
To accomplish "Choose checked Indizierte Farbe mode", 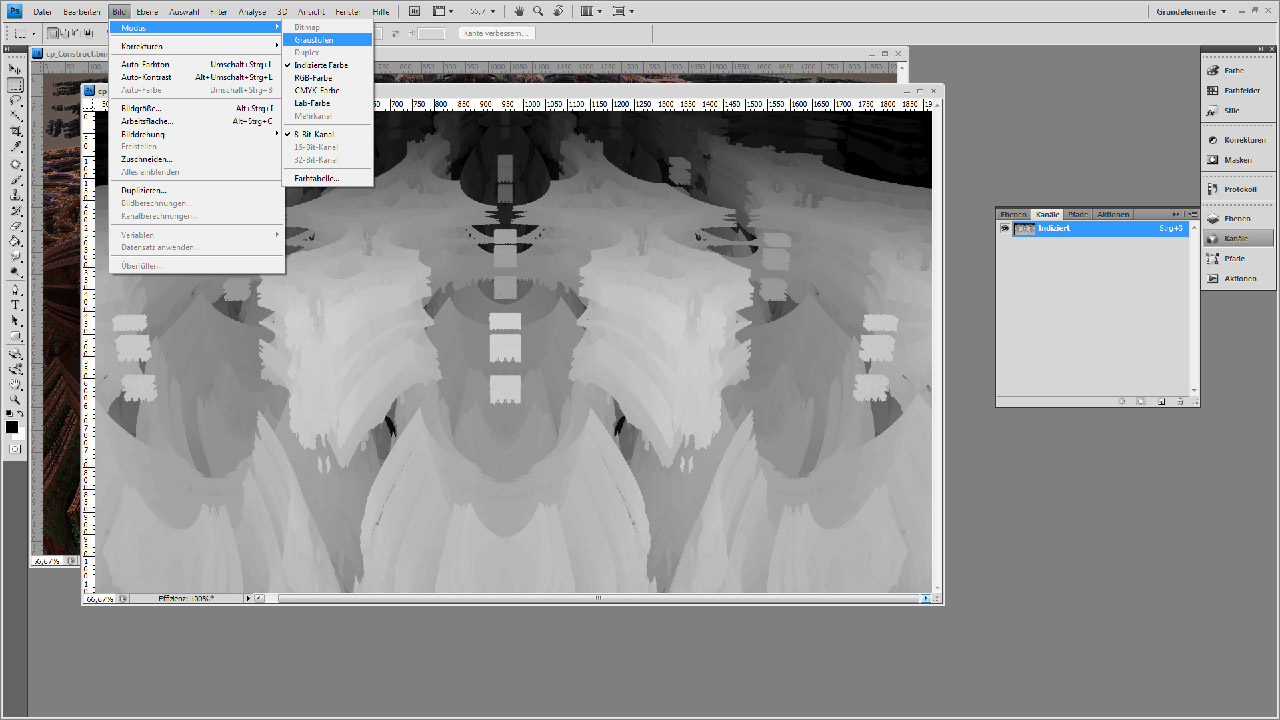I will [321, 65].
